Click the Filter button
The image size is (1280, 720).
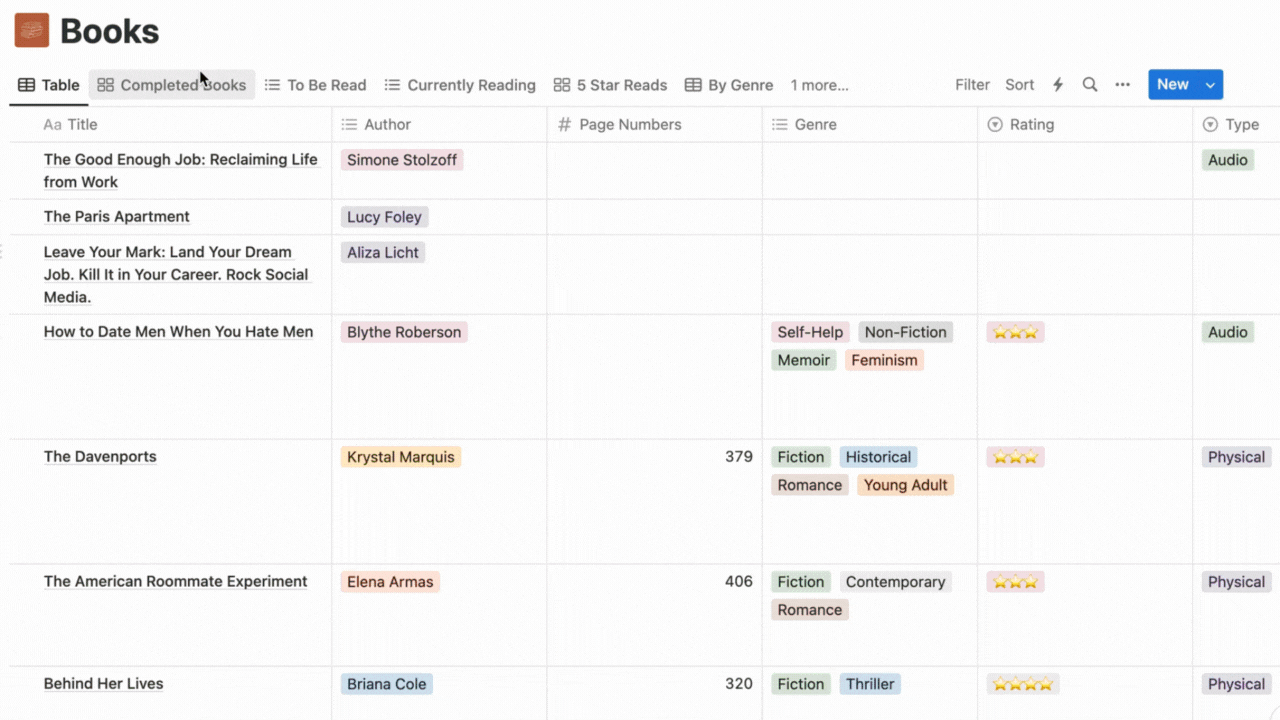(972, 85)
